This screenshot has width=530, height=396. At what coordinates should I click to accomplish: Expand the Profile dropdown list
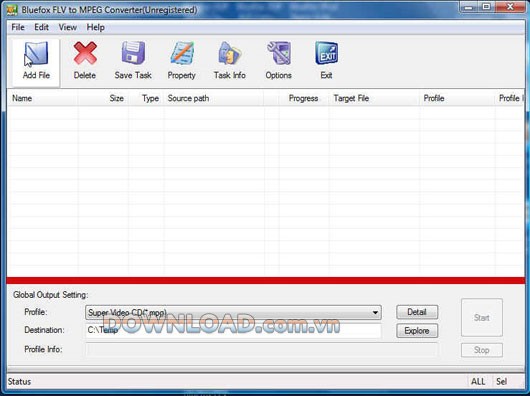[x=375, y=313]
